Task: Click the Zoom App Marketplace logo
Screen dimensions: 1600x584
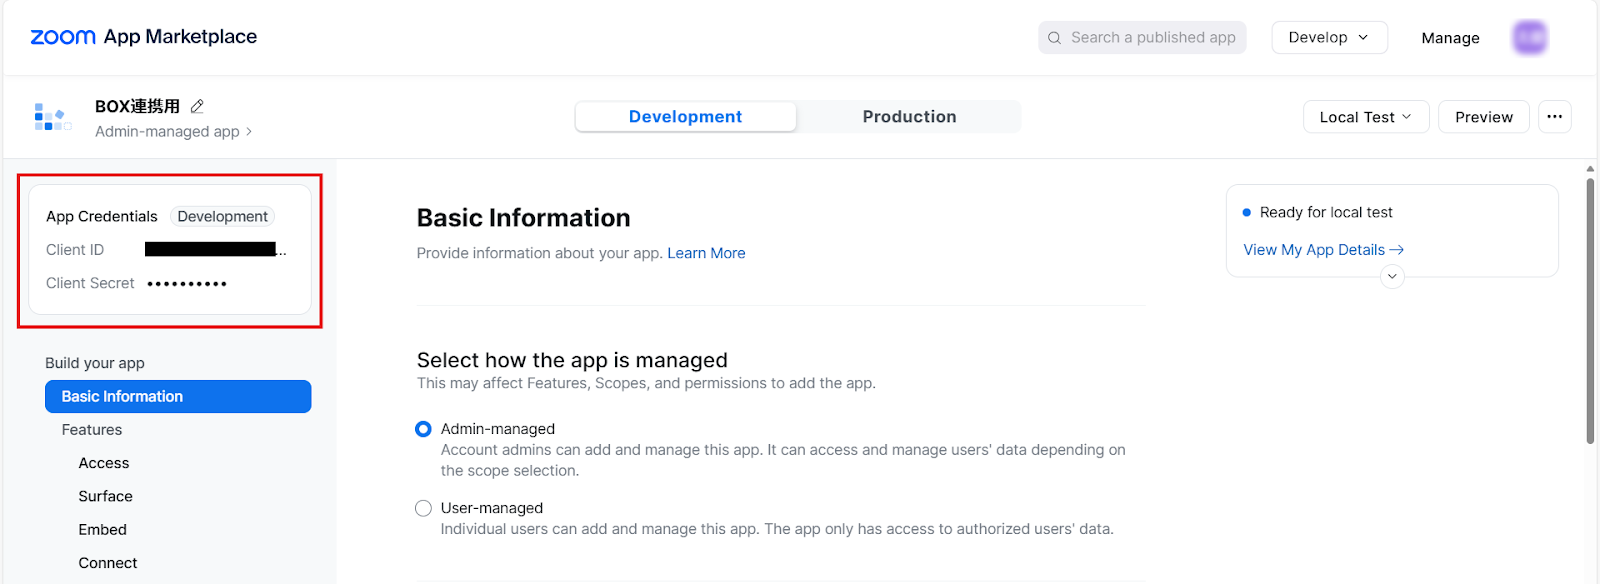Action: click(144, 37)
